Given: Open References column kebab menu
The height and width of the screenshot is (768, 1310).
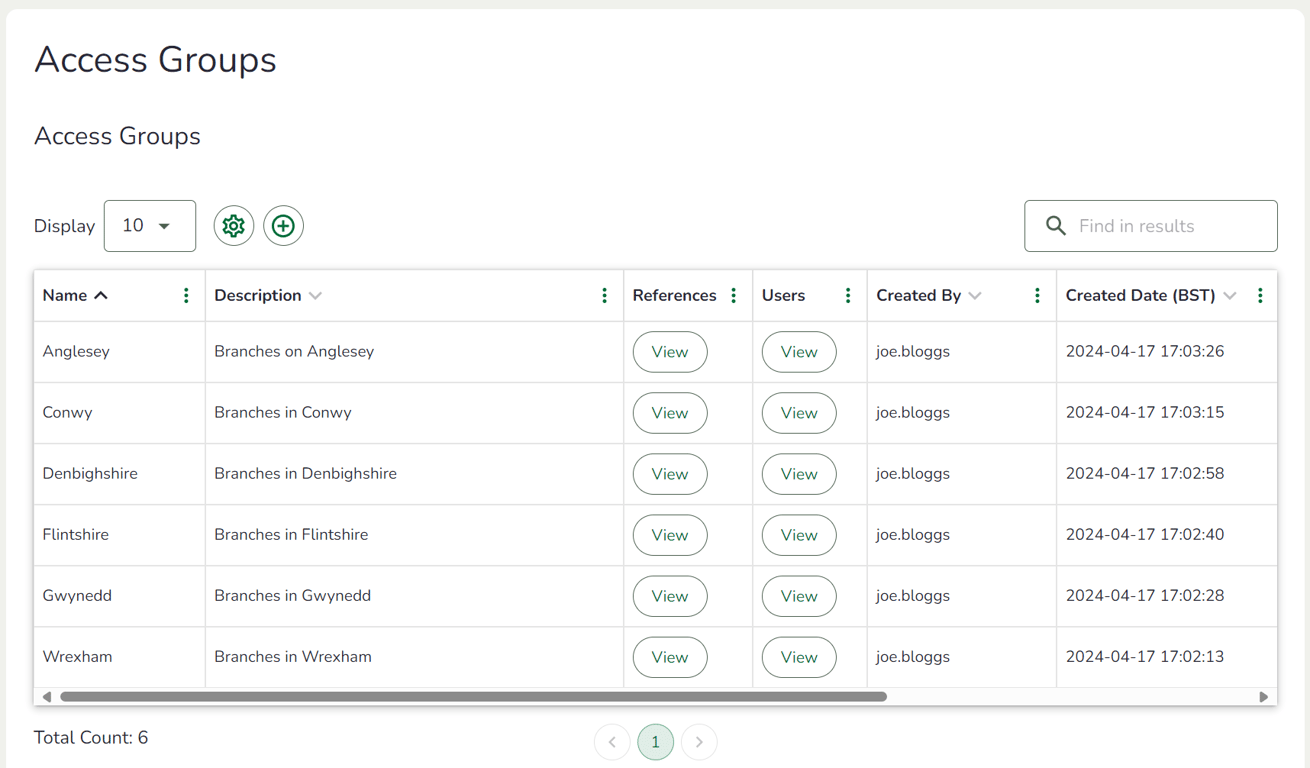Looking at the screenshot, I should point(734,296).
